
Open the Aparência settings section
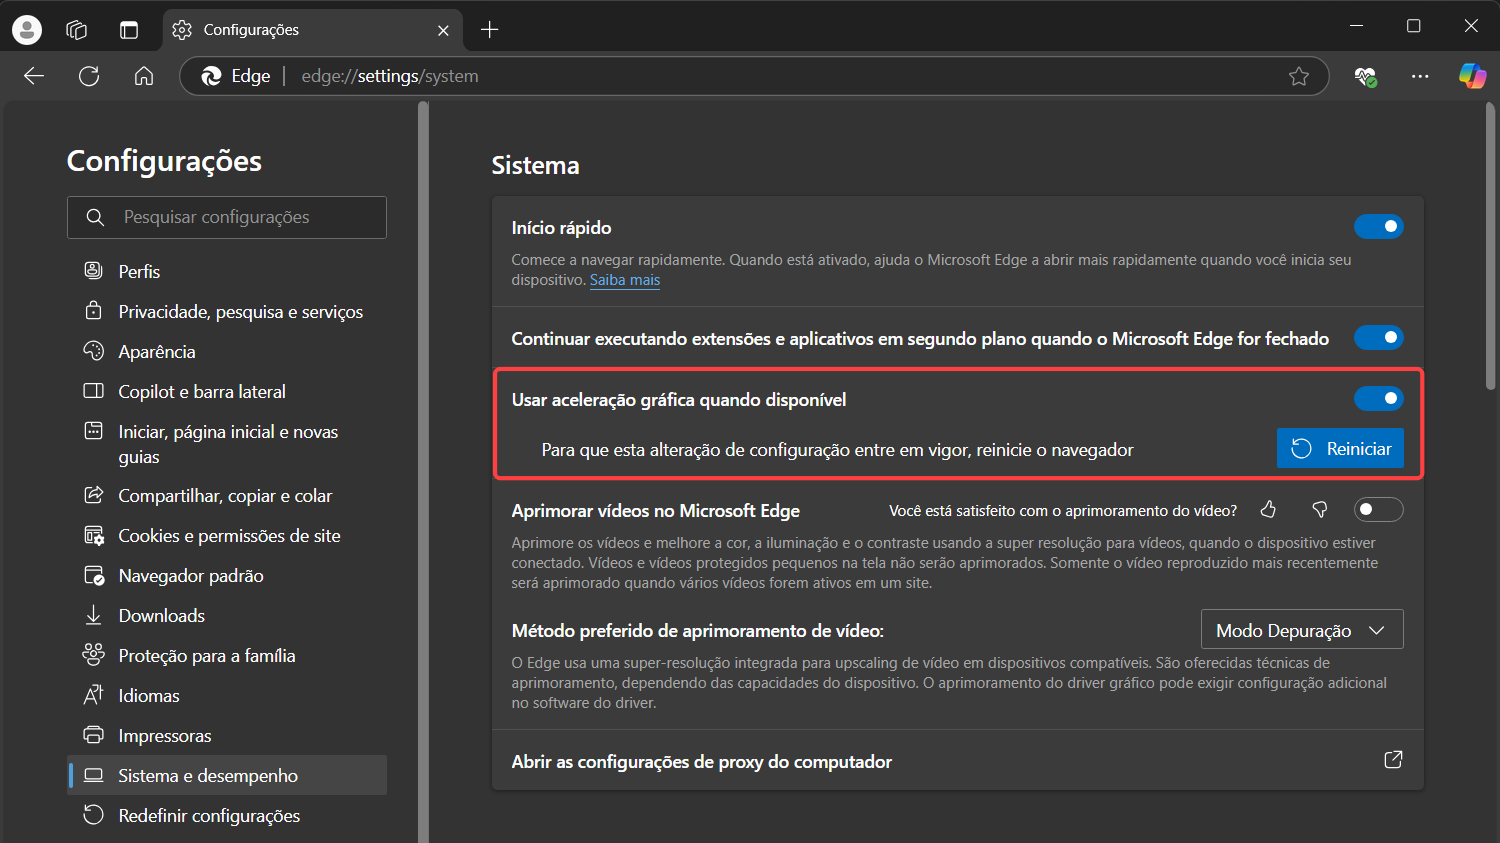(x=158, y=351)
